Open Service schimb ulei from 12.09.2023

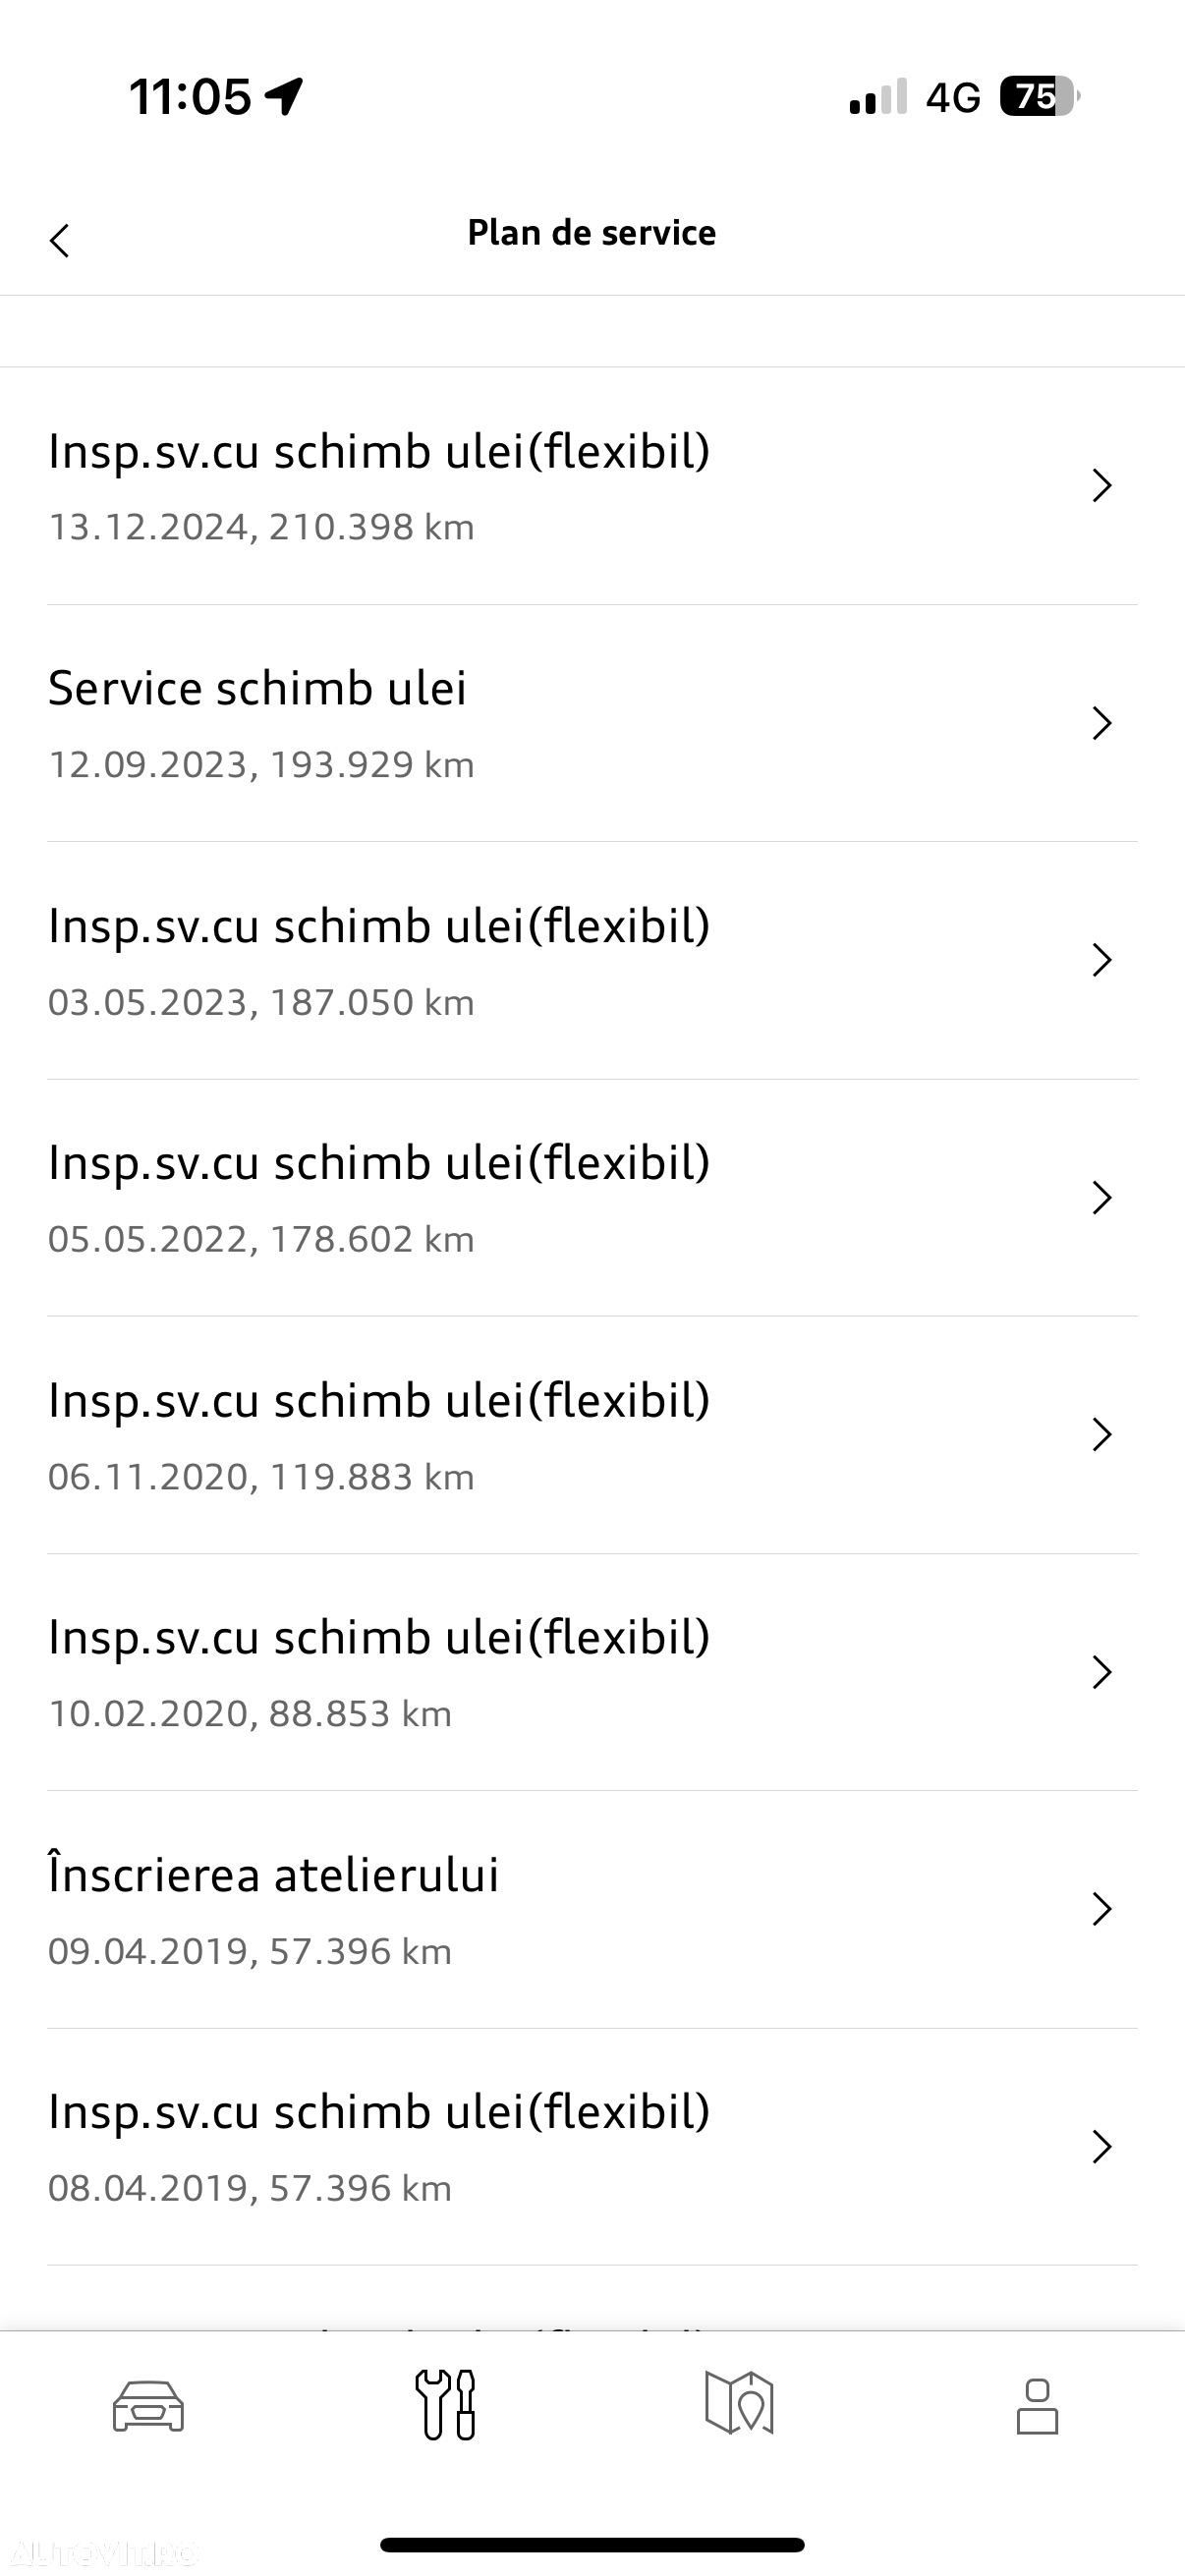pos(592,723)
